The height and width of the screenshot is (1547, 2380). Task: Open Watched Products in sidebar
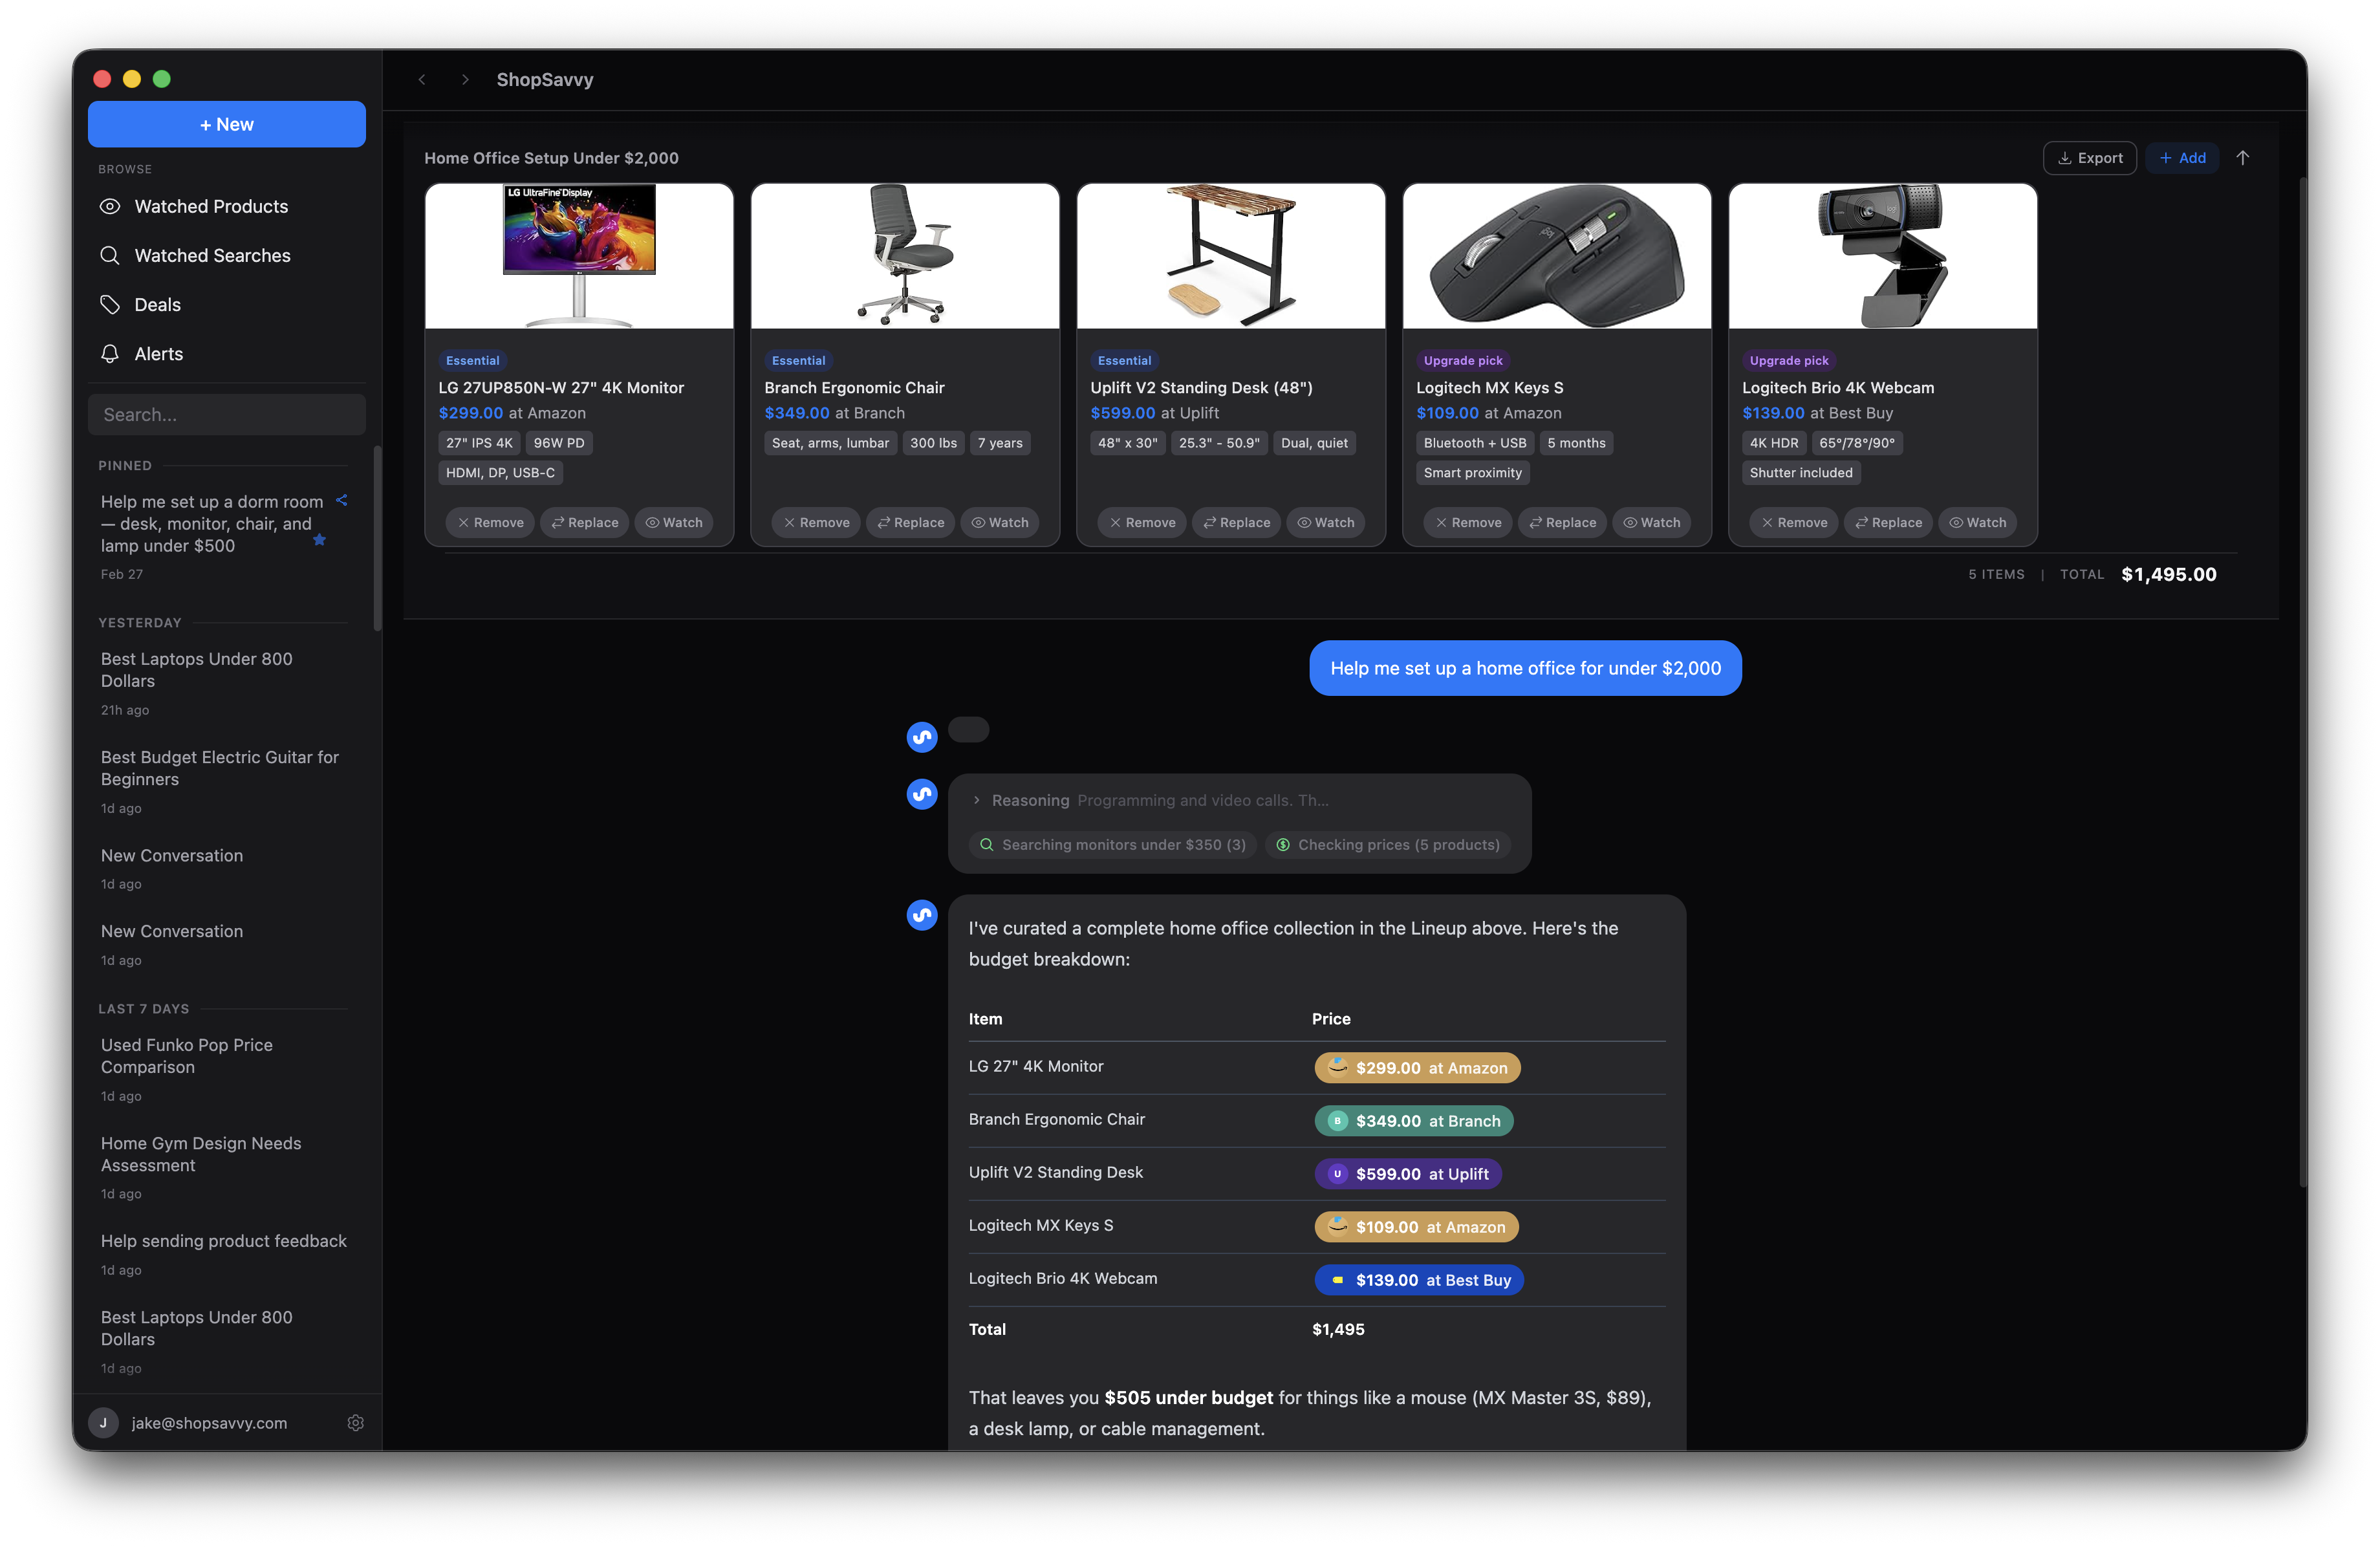point(211,206)
